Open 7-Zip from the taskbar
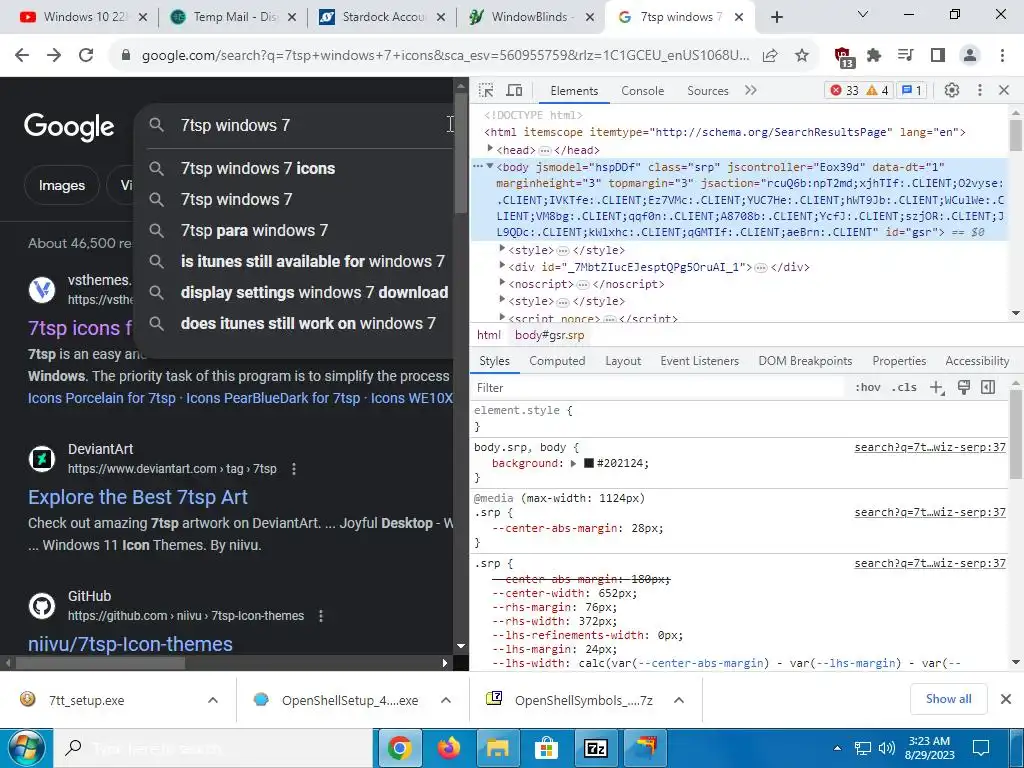 pos(596,748)
